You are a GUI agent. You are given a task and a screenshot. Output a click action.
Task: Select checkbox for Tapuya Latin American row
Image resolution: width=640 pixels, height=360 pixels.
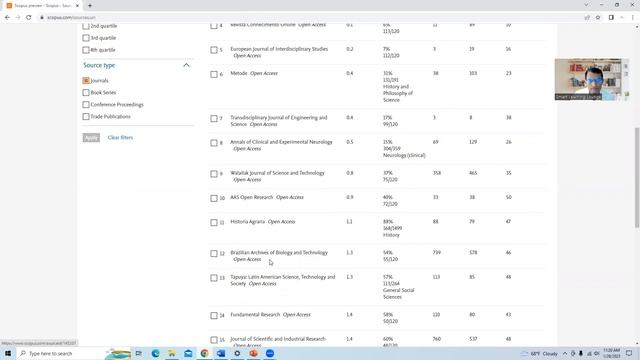click(214, 278)
